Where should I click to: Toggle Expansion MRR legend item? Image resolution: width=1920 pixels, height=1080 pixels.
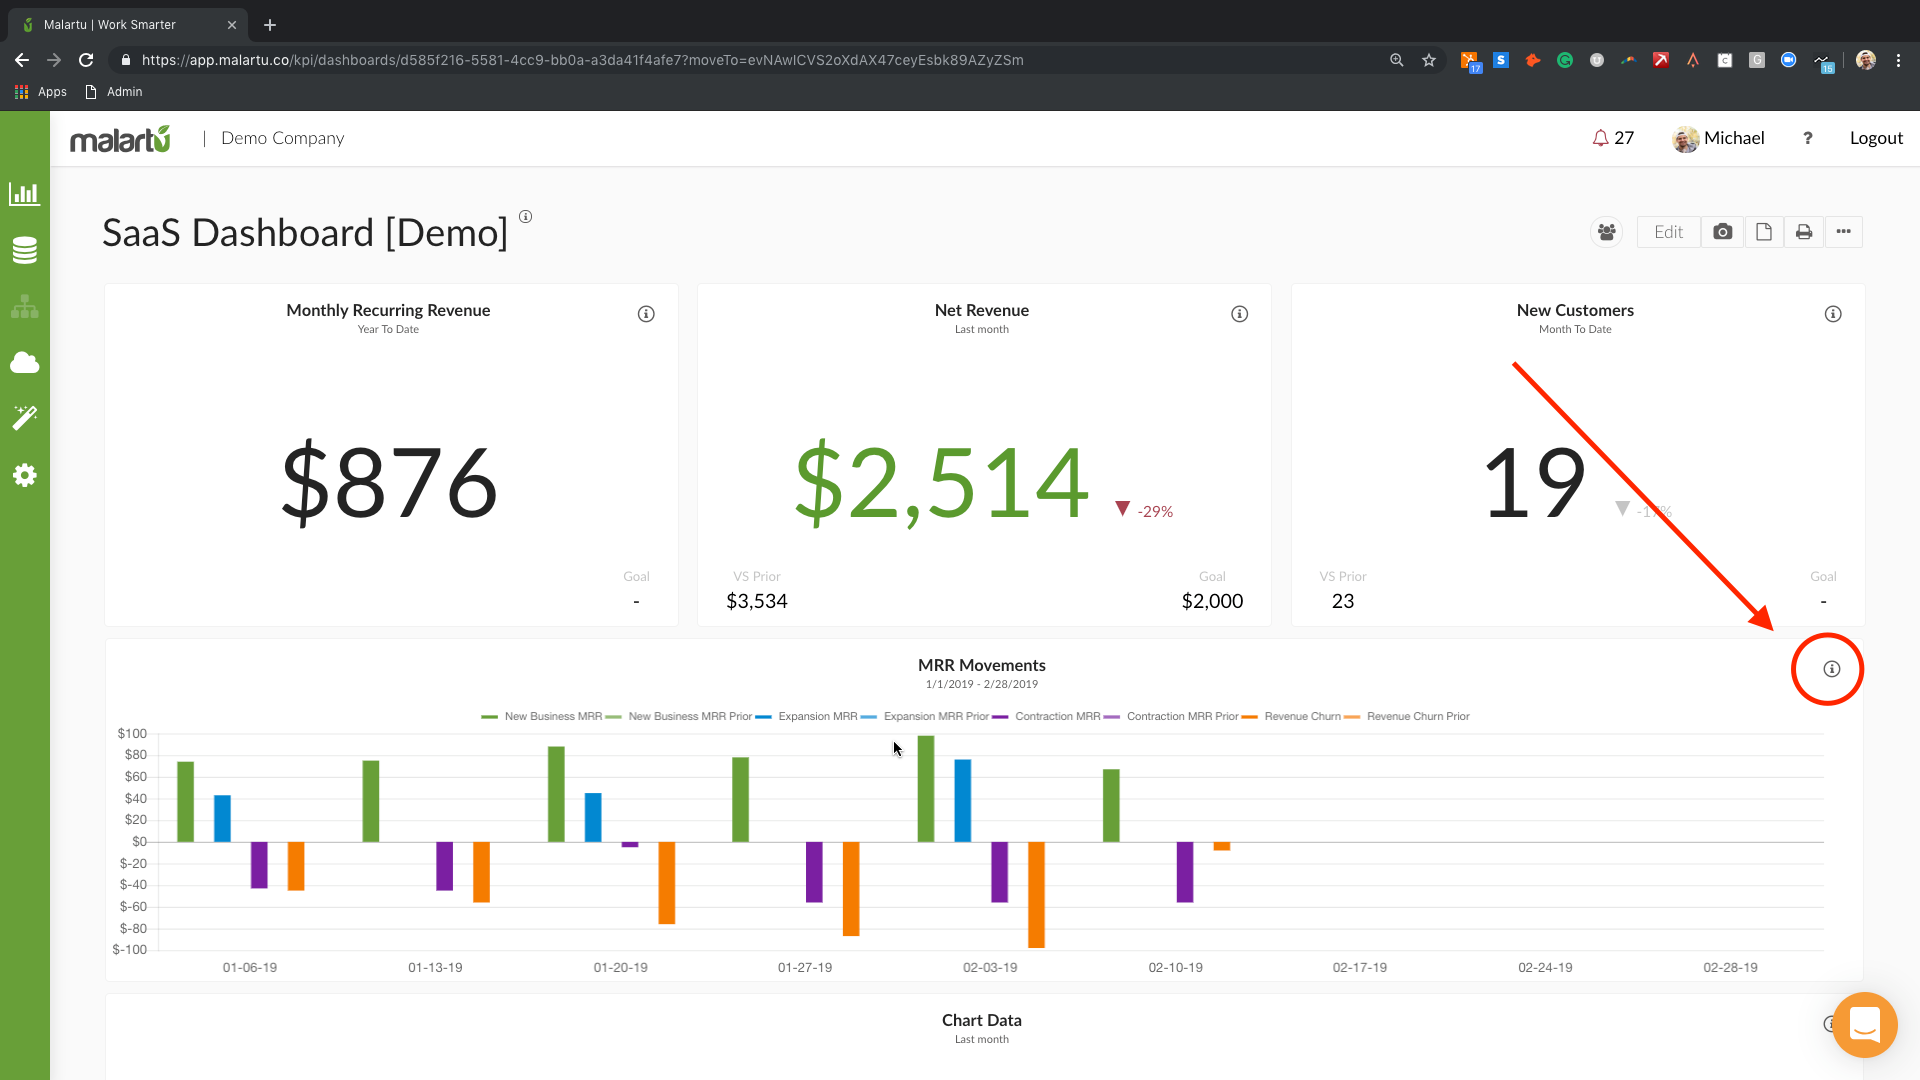click(x=806, y=716)
